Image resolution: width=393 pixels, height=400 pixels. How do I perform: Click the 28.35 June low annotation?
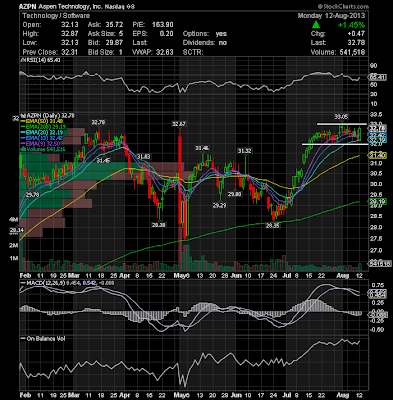[273, 226]
